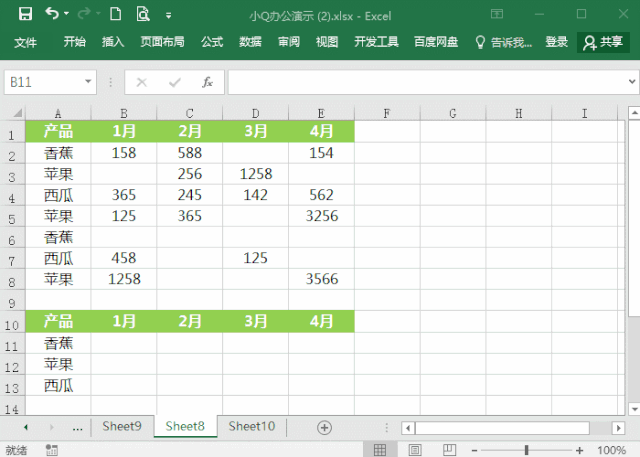Image resolution: width=640 pixels, height=457 pixels.
Task: Switch to the 数据 ribbon tab
Action: pos(250,42)
